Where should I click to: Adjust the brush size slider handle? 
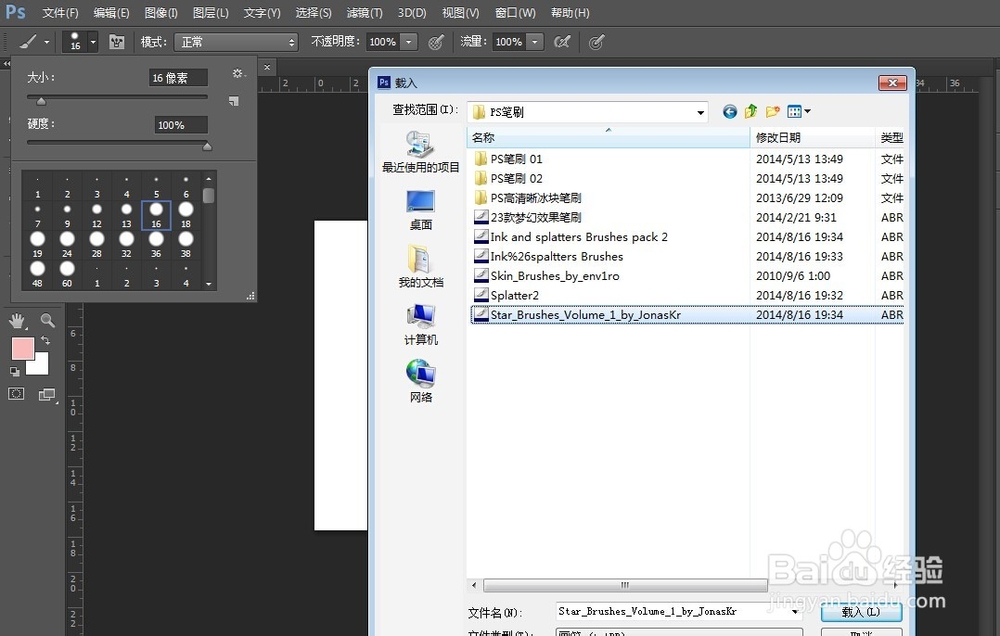[x=41, y=101]
